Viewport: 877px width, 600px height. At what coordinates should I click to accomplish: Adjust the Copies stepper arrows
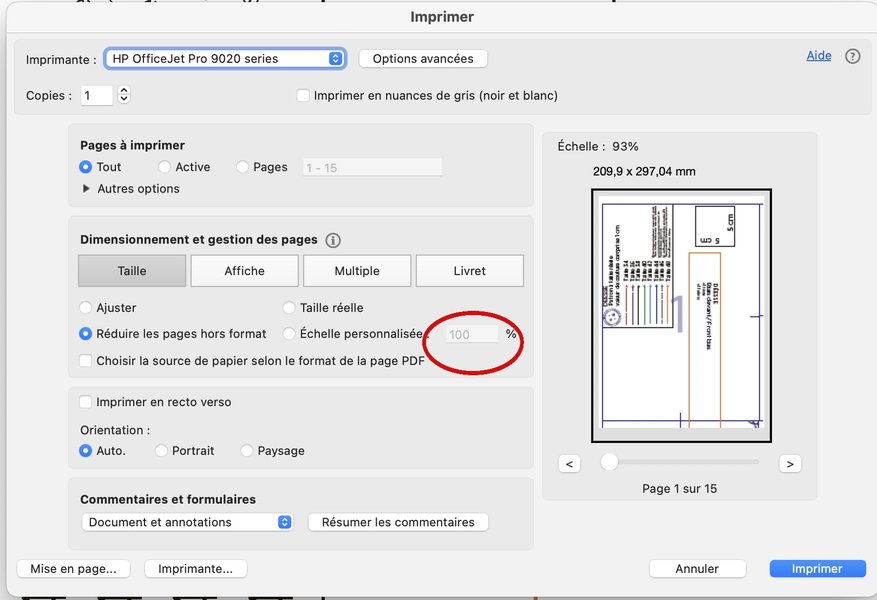pyautogui.click(x=124, y=95)
